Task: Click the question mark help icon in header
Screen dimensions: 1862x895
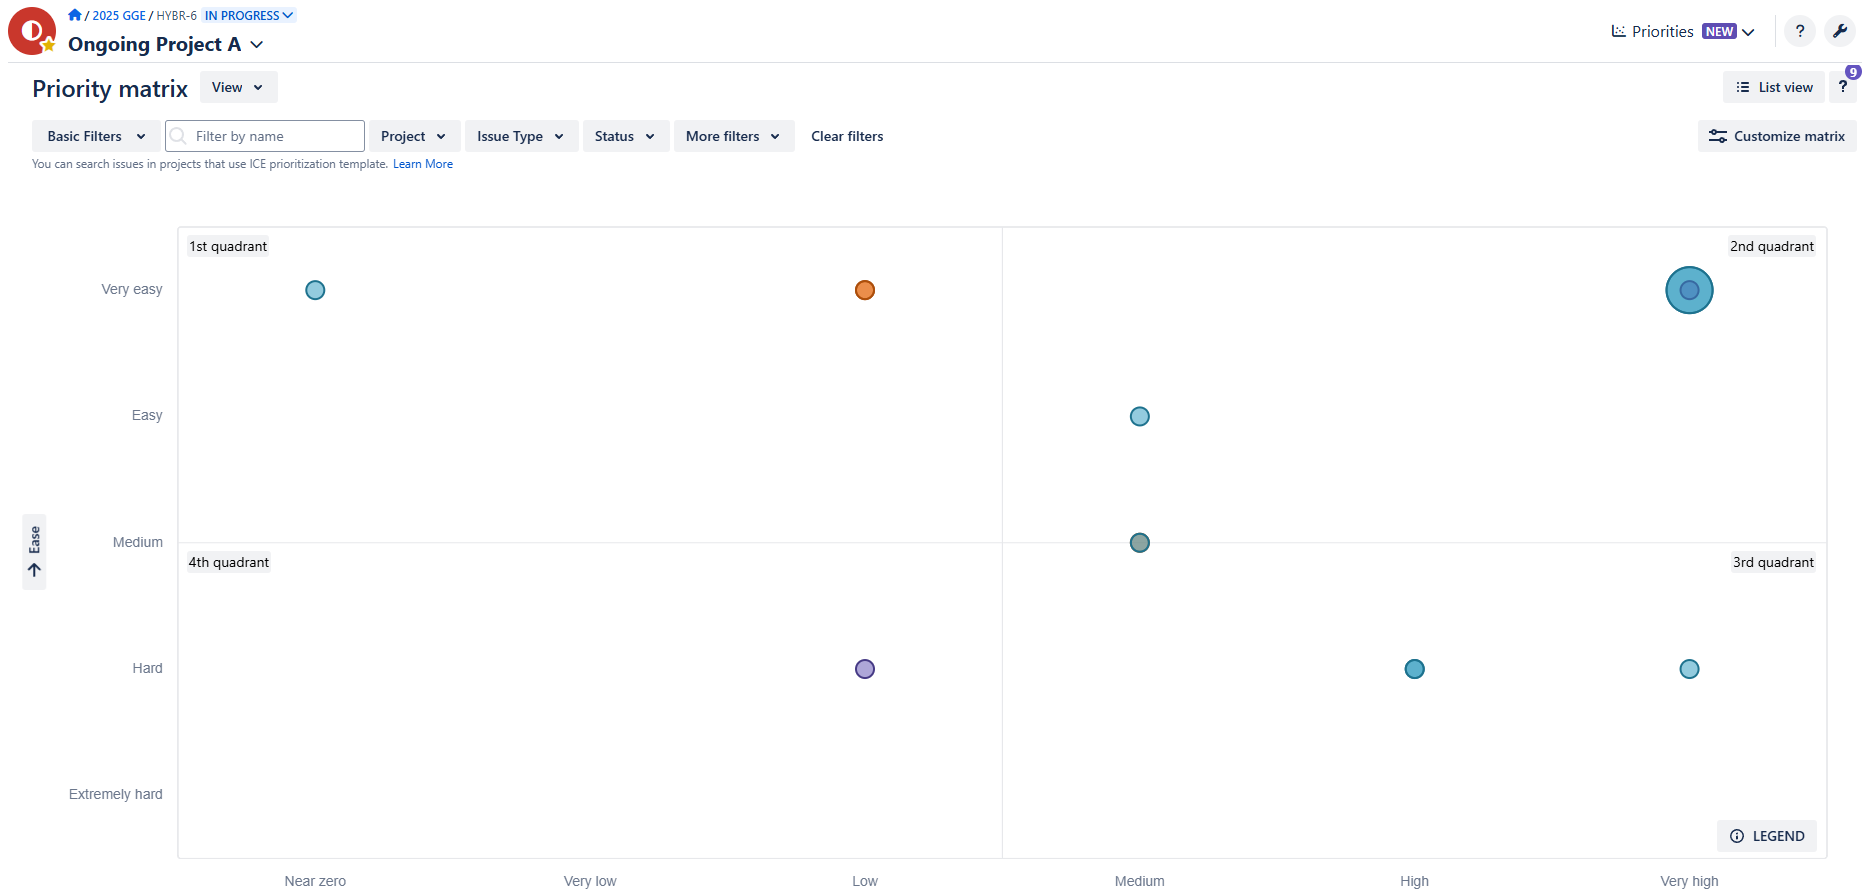Action: click(1799, 31)
